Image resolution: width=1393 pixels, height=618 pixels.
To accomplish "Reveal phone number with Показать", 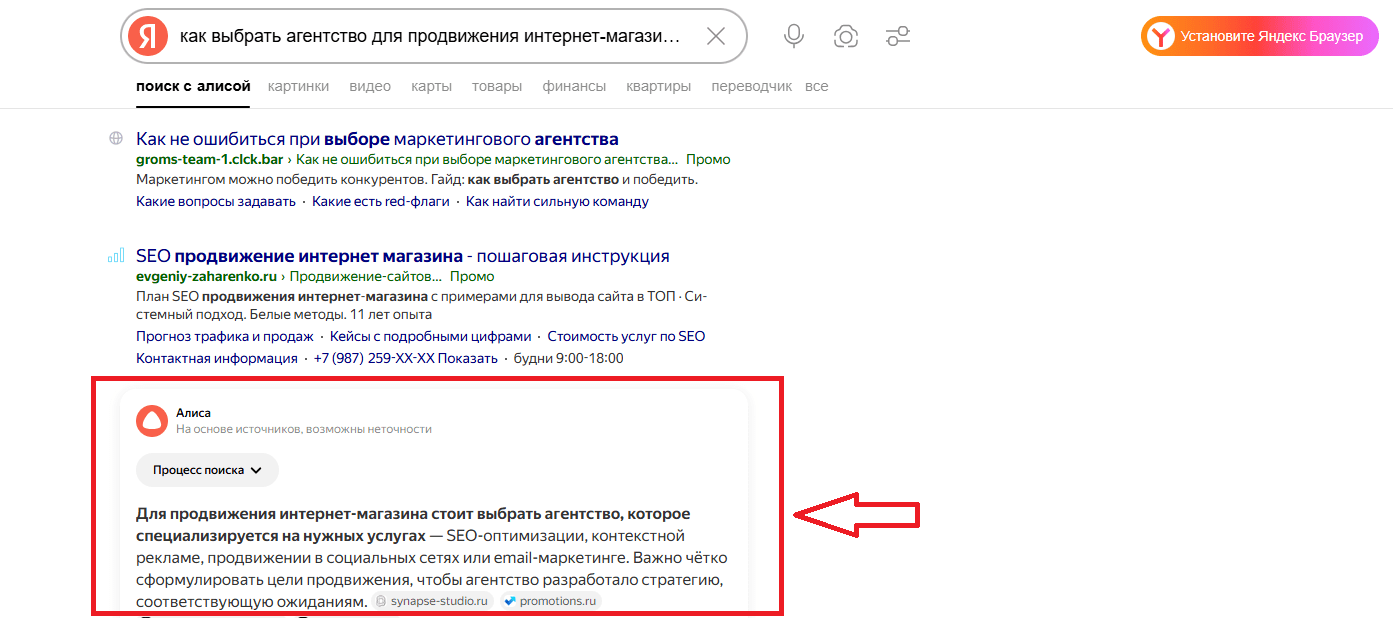I will tap(467, 358).
